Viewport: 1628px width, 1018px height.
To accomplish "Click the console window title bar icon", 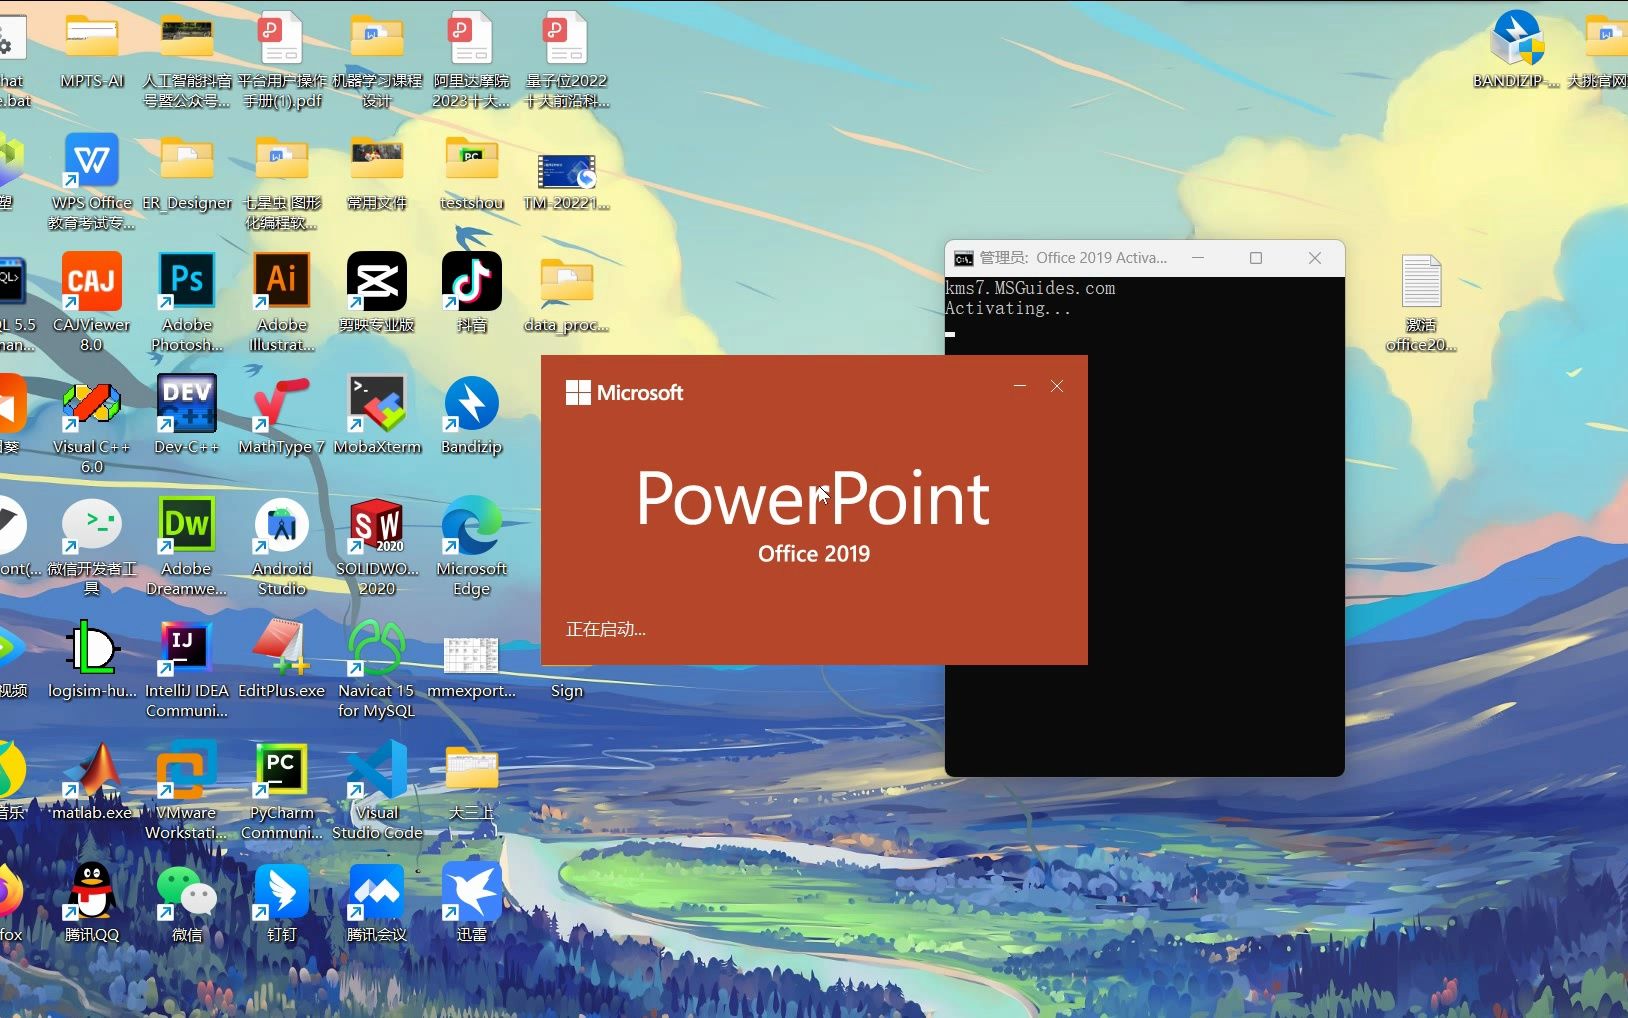I will pyautogui.click(x=963, y=258).
